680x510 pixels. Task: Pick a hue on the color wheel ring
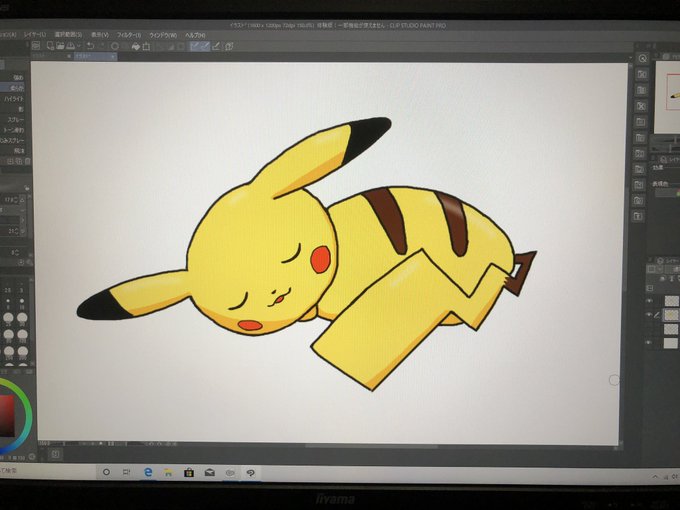coord(27,416)
